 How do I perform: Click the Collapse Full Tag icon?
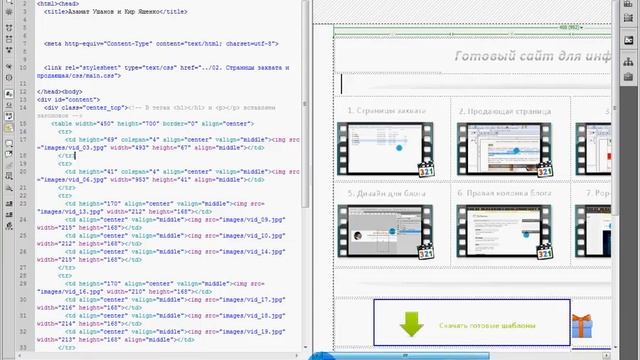point(9,28)
